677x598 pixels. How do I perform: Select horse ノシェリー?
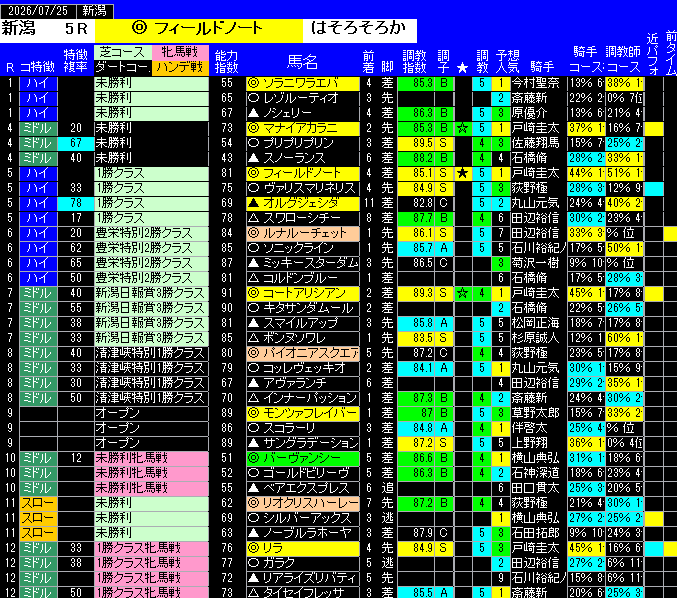[303, 113]
